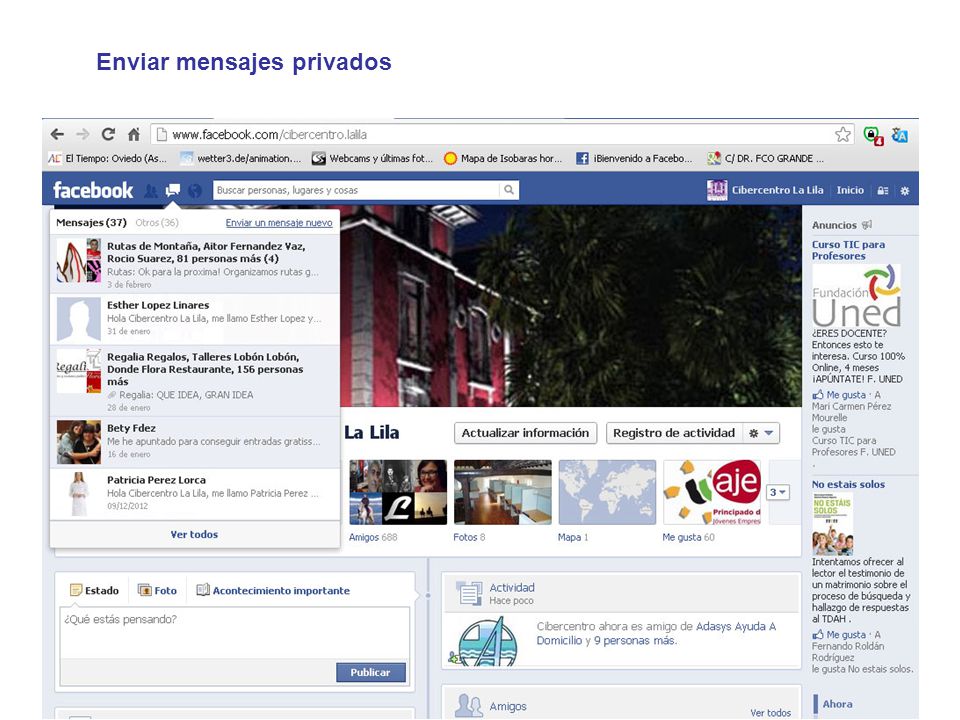Open the No estais solos book image

pyautogui.click(x=832, y=523)
